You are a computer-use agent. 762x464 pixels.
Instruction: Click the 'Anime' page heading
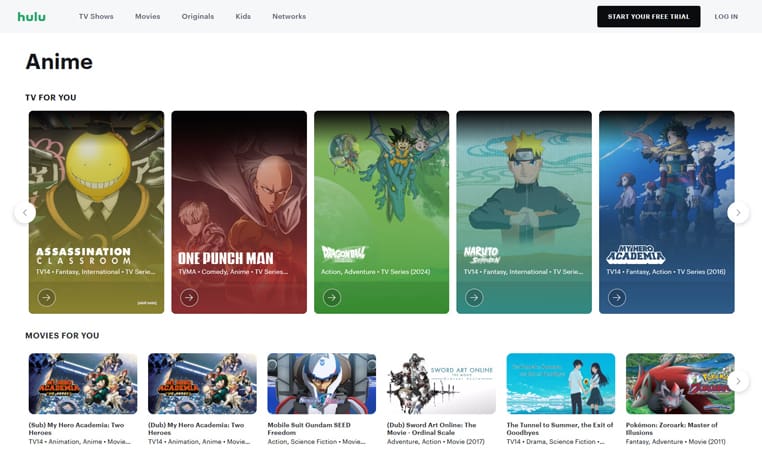[59, 62]
